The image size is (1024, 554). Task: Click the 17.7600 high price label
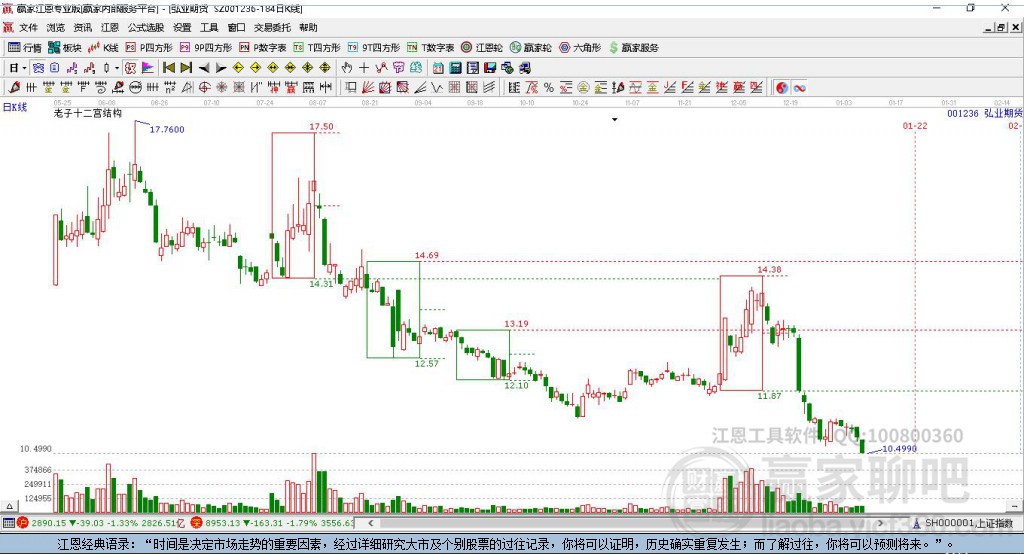coord(167,129)
